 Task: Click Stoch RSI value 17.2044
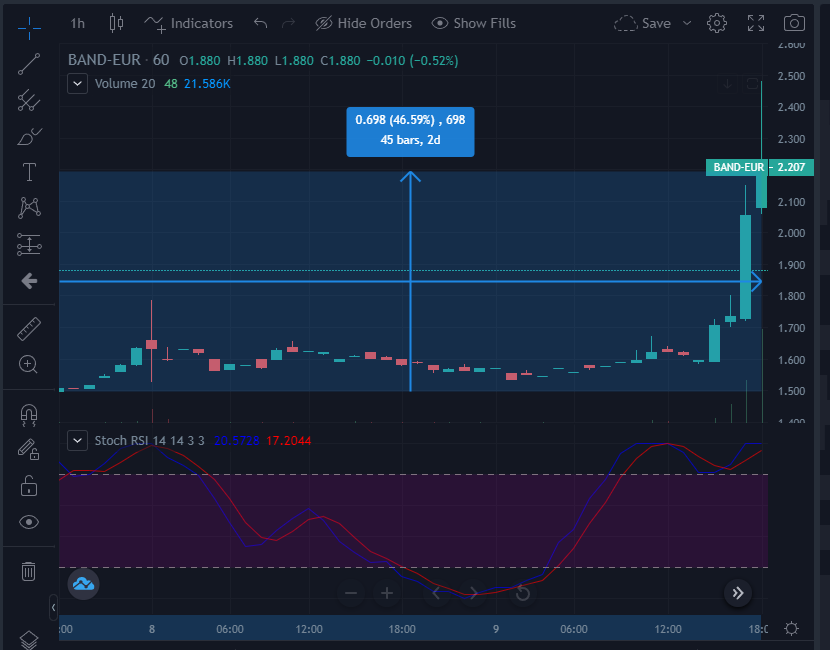[x=288, y=440]
